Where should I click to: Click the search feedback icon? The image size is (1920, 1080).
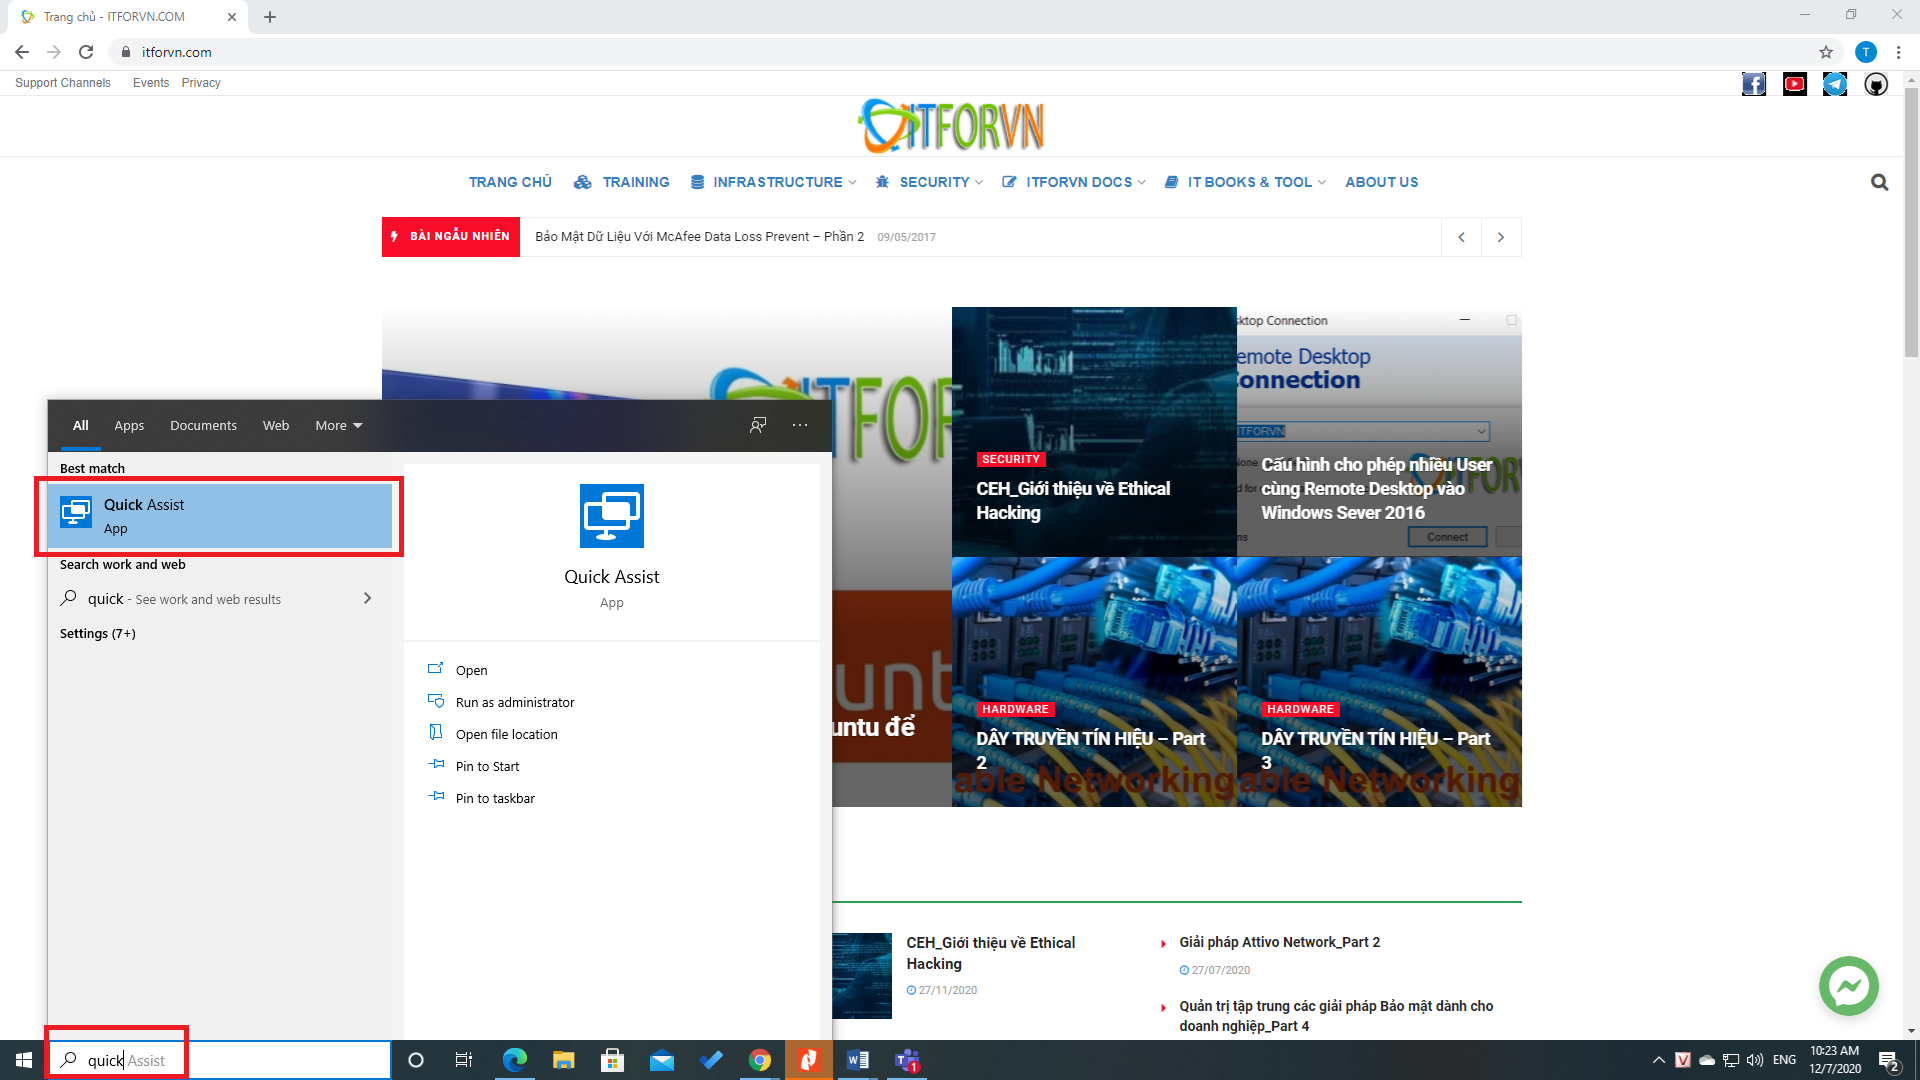click(x=758, y=425)
